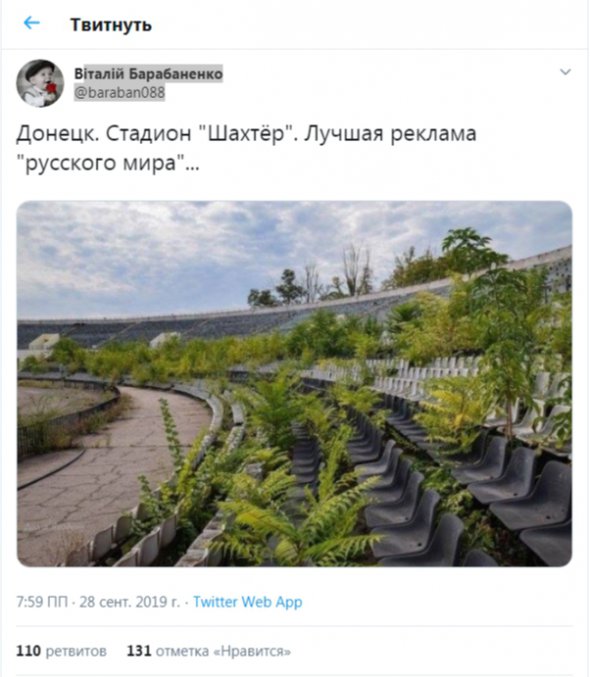Click the tweet text starting with Донецк
The width and height of the screenshot is (590, 677).
(x=246, y=148)
